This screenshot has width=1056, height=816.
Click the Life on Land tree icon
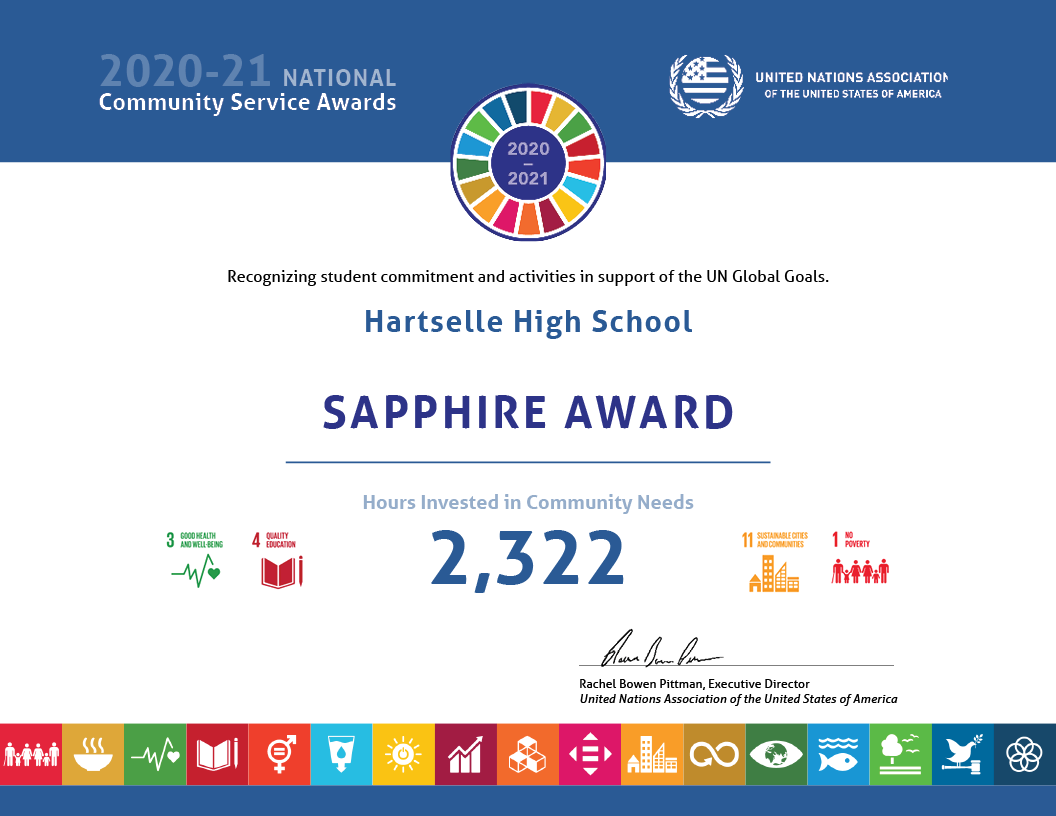tap(900, 754)
